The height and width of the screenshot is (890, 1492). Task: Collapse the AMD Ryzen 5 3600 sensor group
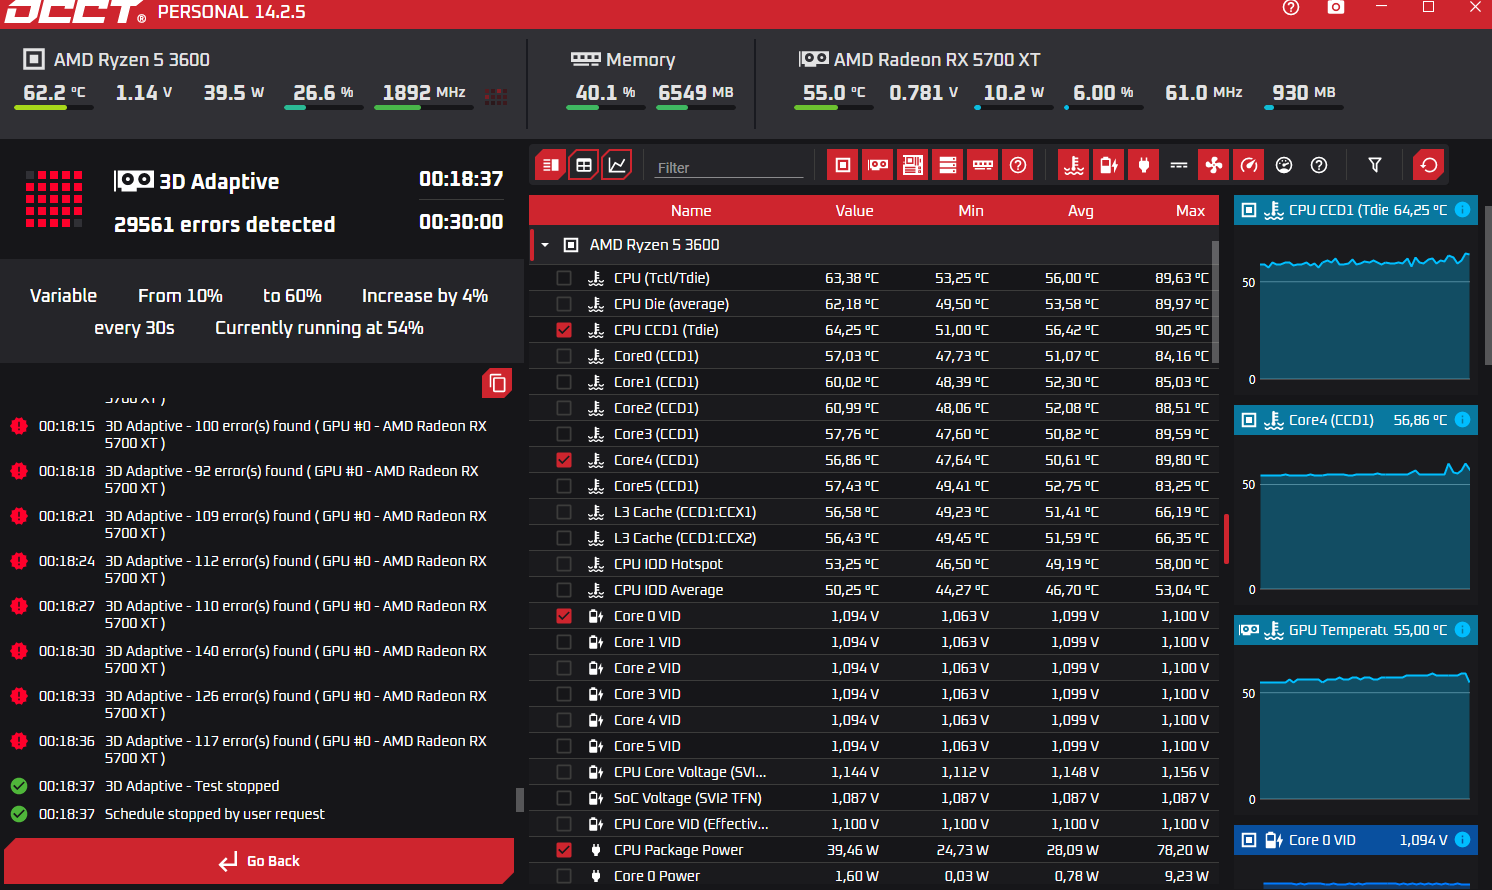pos(545,245)
